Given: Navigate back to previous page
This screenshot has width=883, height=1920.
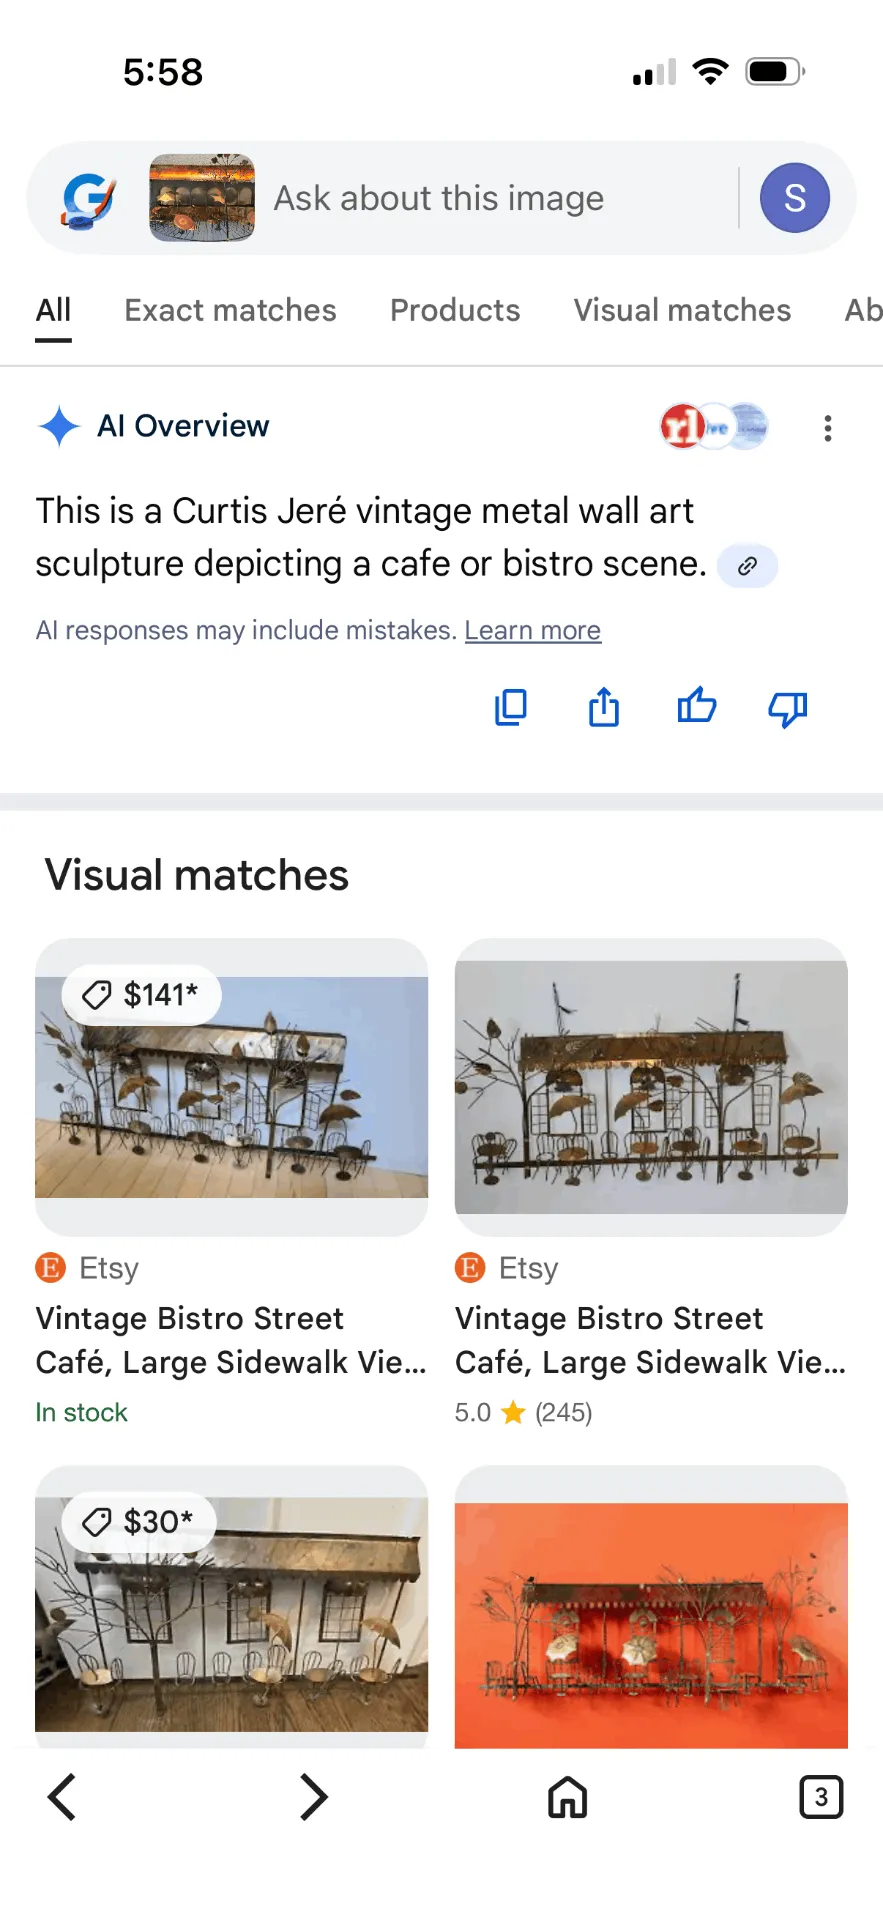Looking at the screenshot, I should (62, 1797).
